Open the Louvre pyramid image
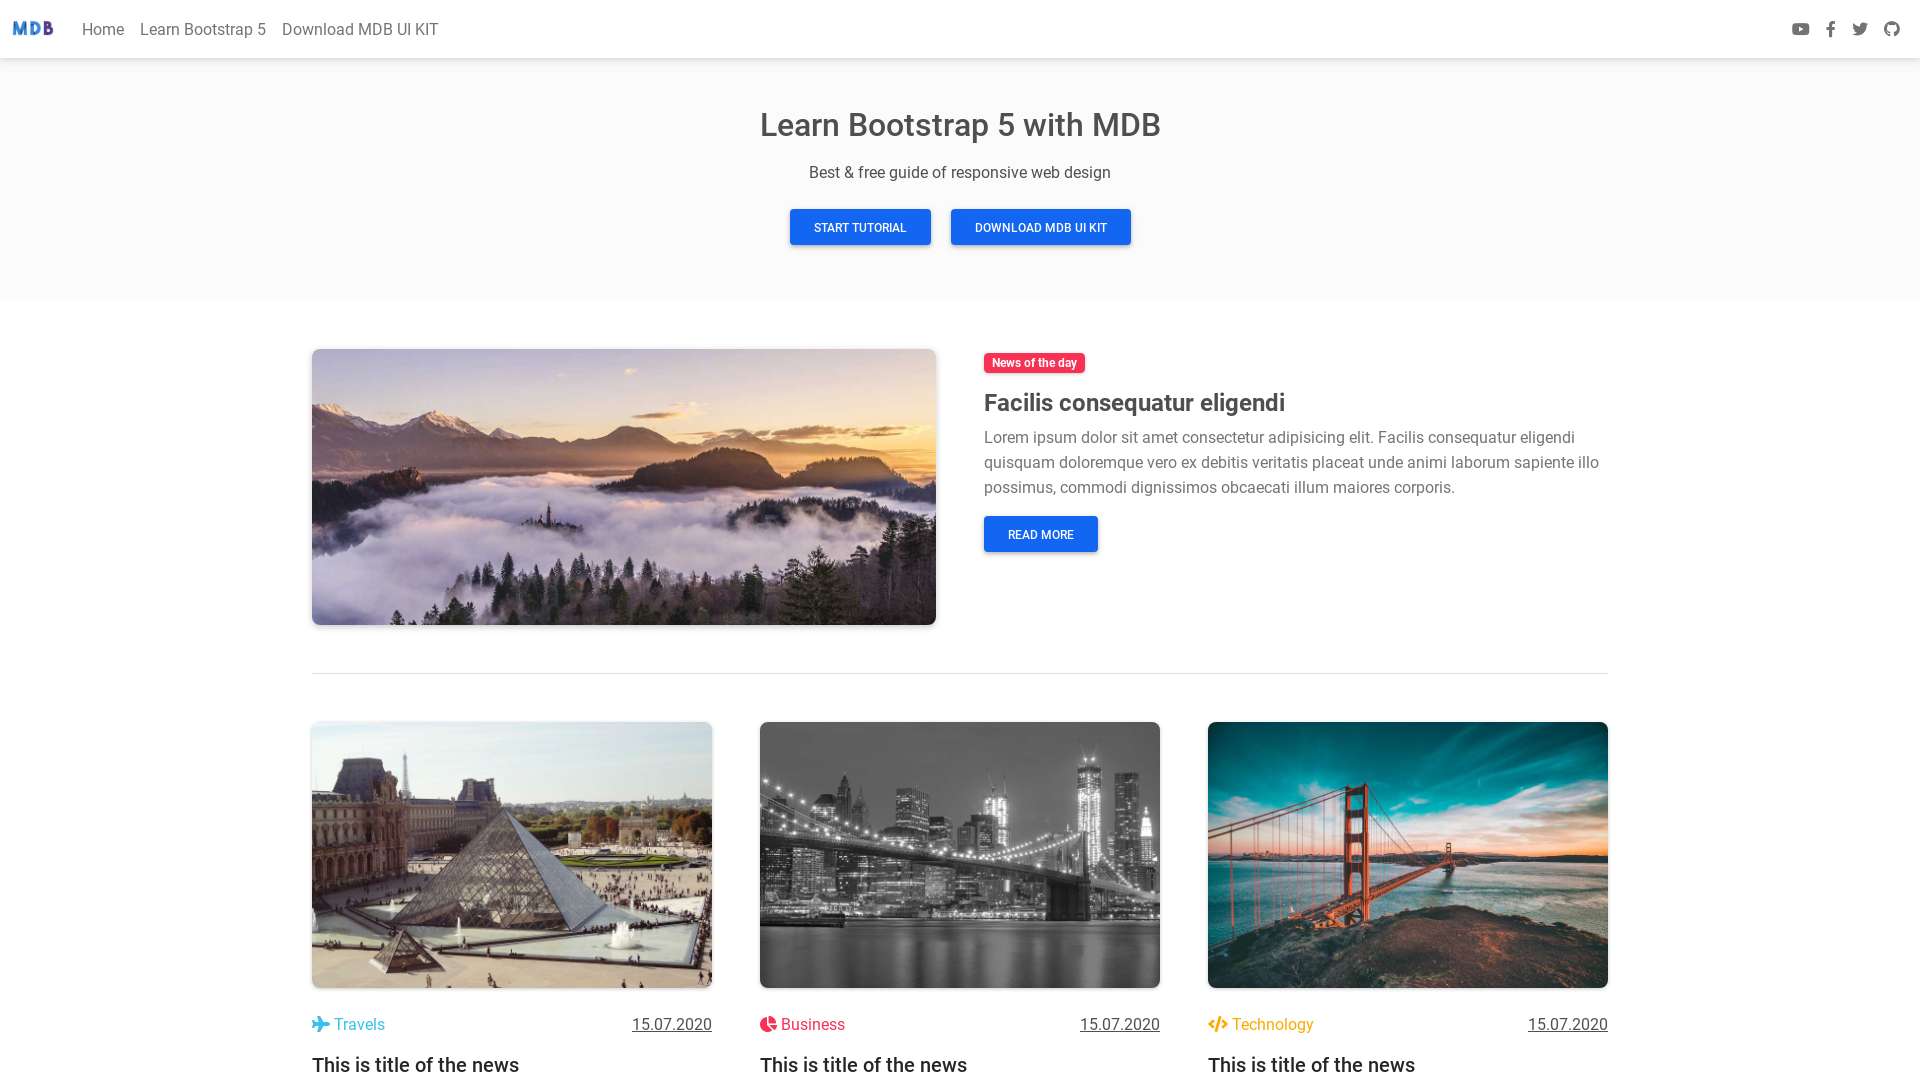This screenshot has width=1920, height=1080. (x=512, y=855)
